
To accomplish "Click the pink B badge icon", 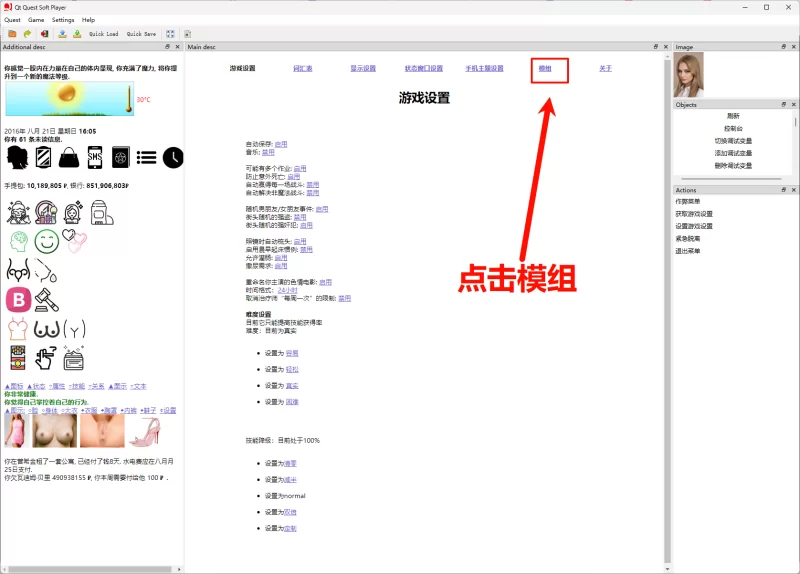I will pyautogui.click(x=19, y=300).
